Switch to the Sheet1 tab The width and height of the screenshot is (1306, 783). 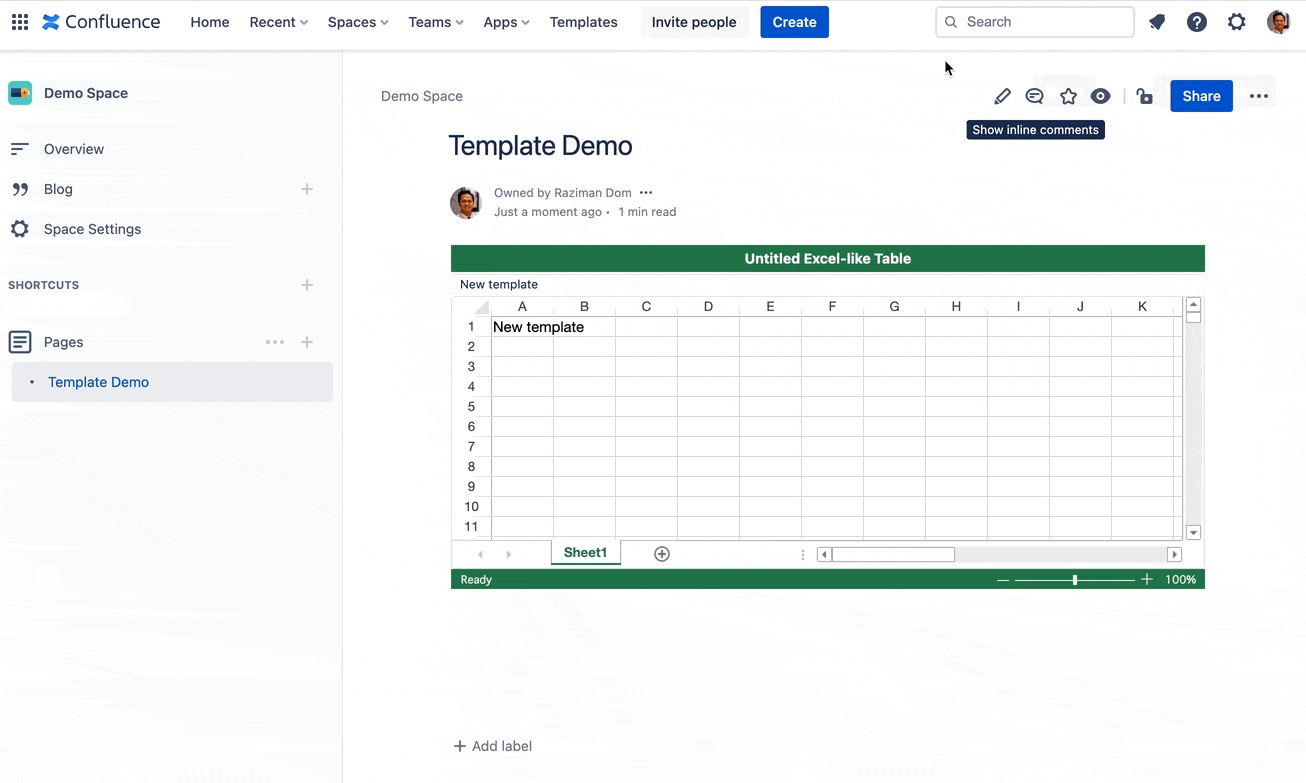(585, 552)
